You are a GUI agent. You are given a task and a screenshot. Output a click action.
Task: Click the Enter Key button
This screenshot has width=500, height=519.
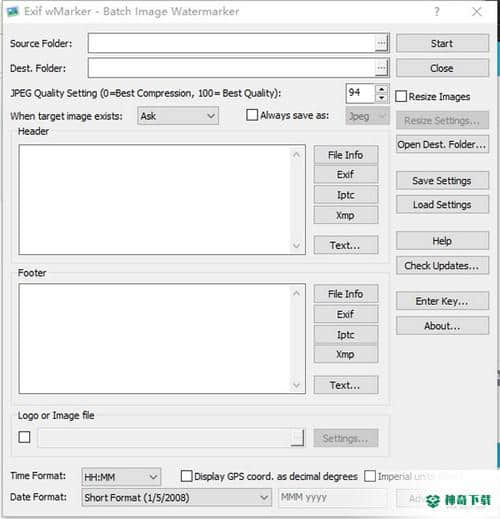click(x=442, y=301)
